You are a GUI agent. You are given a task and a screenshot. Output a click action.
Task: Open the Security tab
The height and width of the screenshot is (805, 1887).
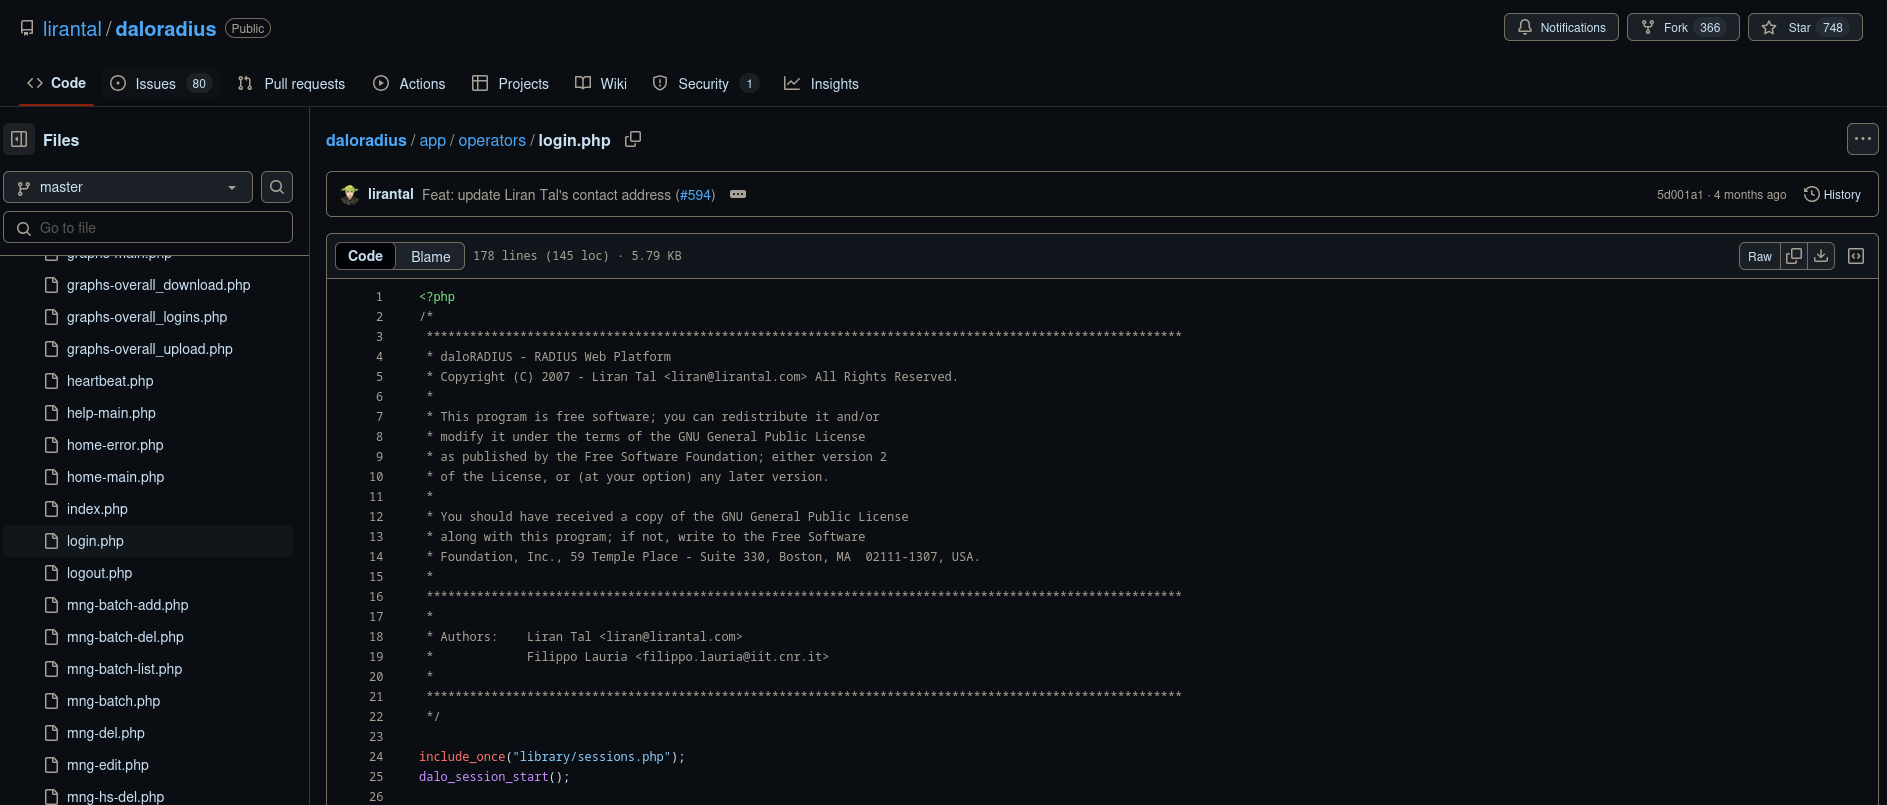click(x=705, y=83)
